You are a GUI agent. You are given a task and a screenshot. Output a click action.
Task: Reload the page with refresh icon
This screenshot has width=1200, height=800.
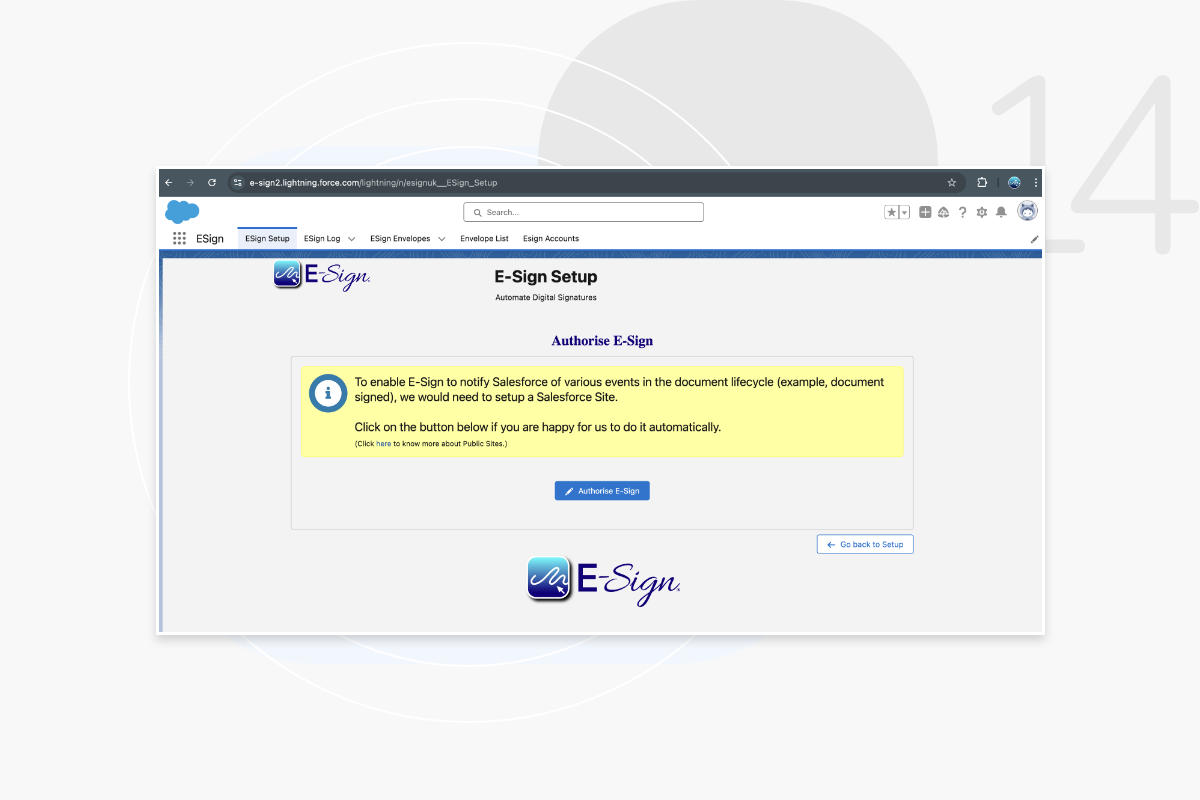click(x=212, y=183)
